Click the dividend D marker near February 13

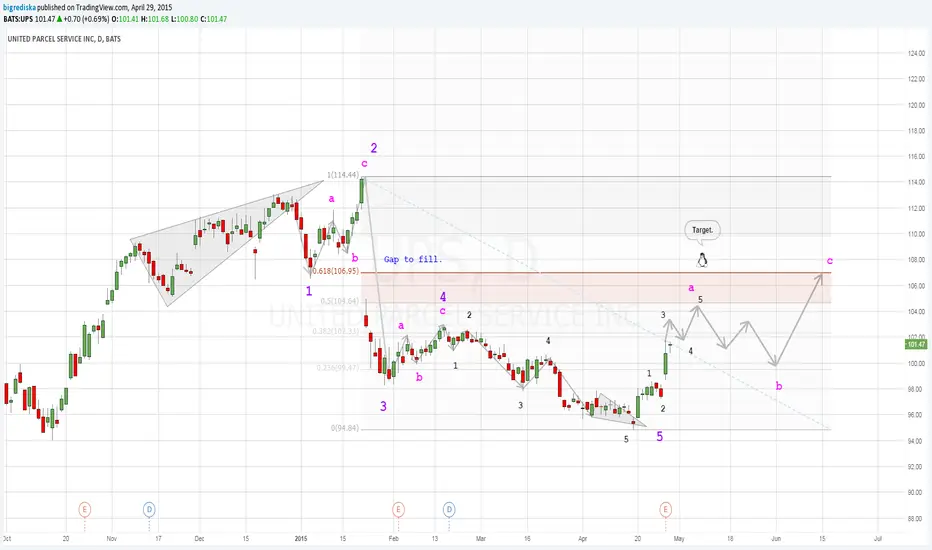[x=449, y=510]
